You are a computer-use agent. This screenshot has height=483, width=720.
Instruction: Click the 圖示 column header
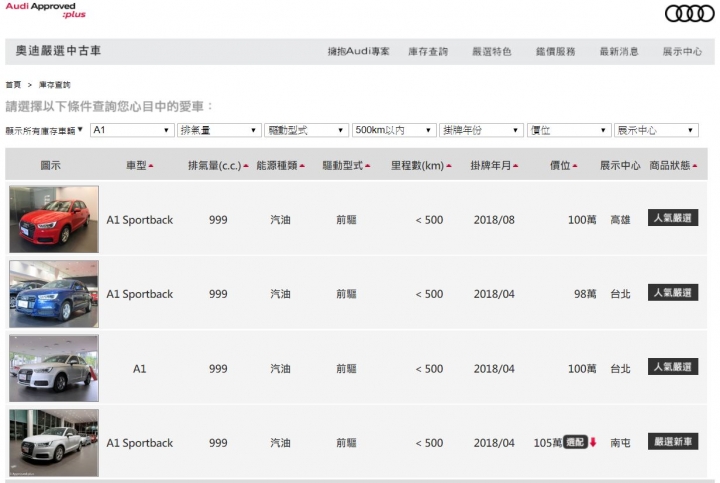51,165
